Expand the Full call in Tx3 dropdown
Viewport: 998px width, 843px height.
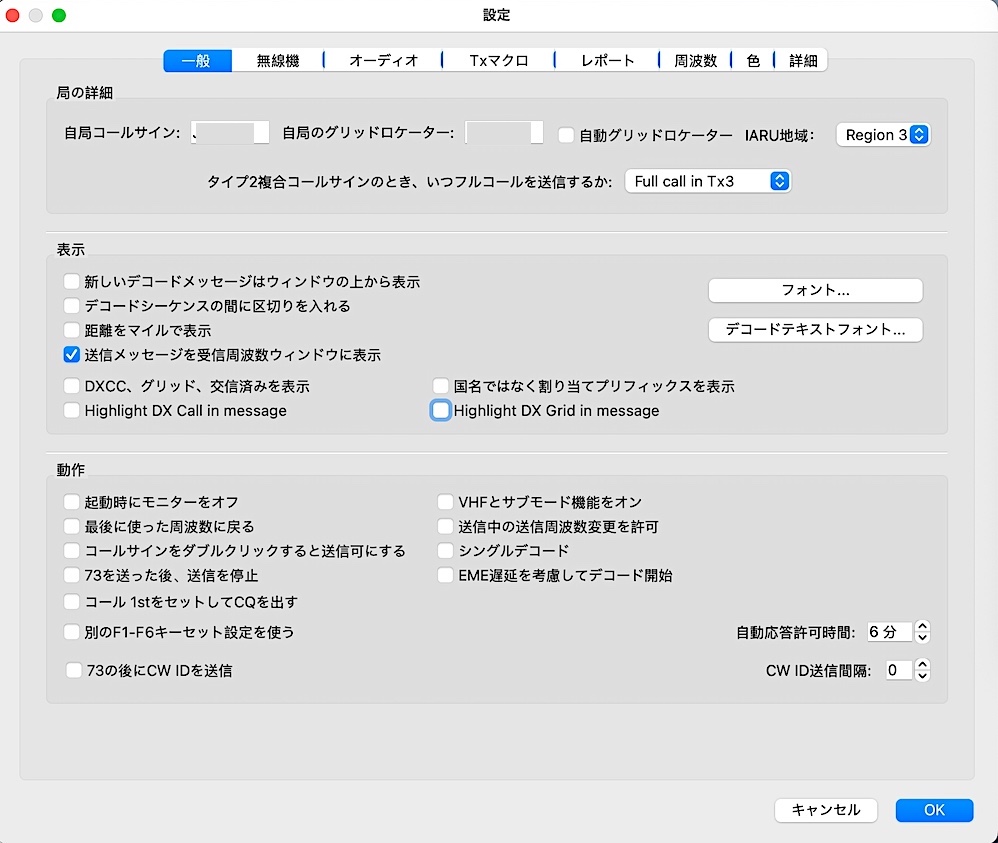[x=708, y=182]
